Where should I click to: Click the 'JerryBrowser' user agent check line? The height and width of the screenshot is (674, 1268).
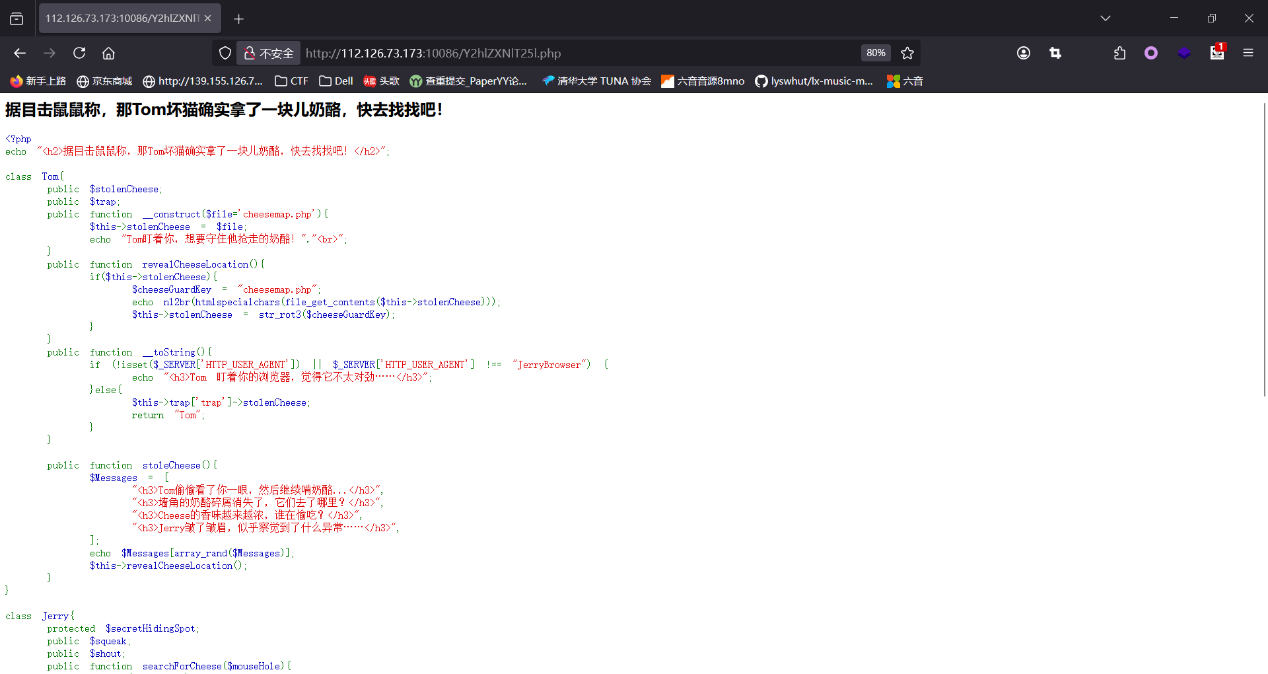click(x=349, y=365)
